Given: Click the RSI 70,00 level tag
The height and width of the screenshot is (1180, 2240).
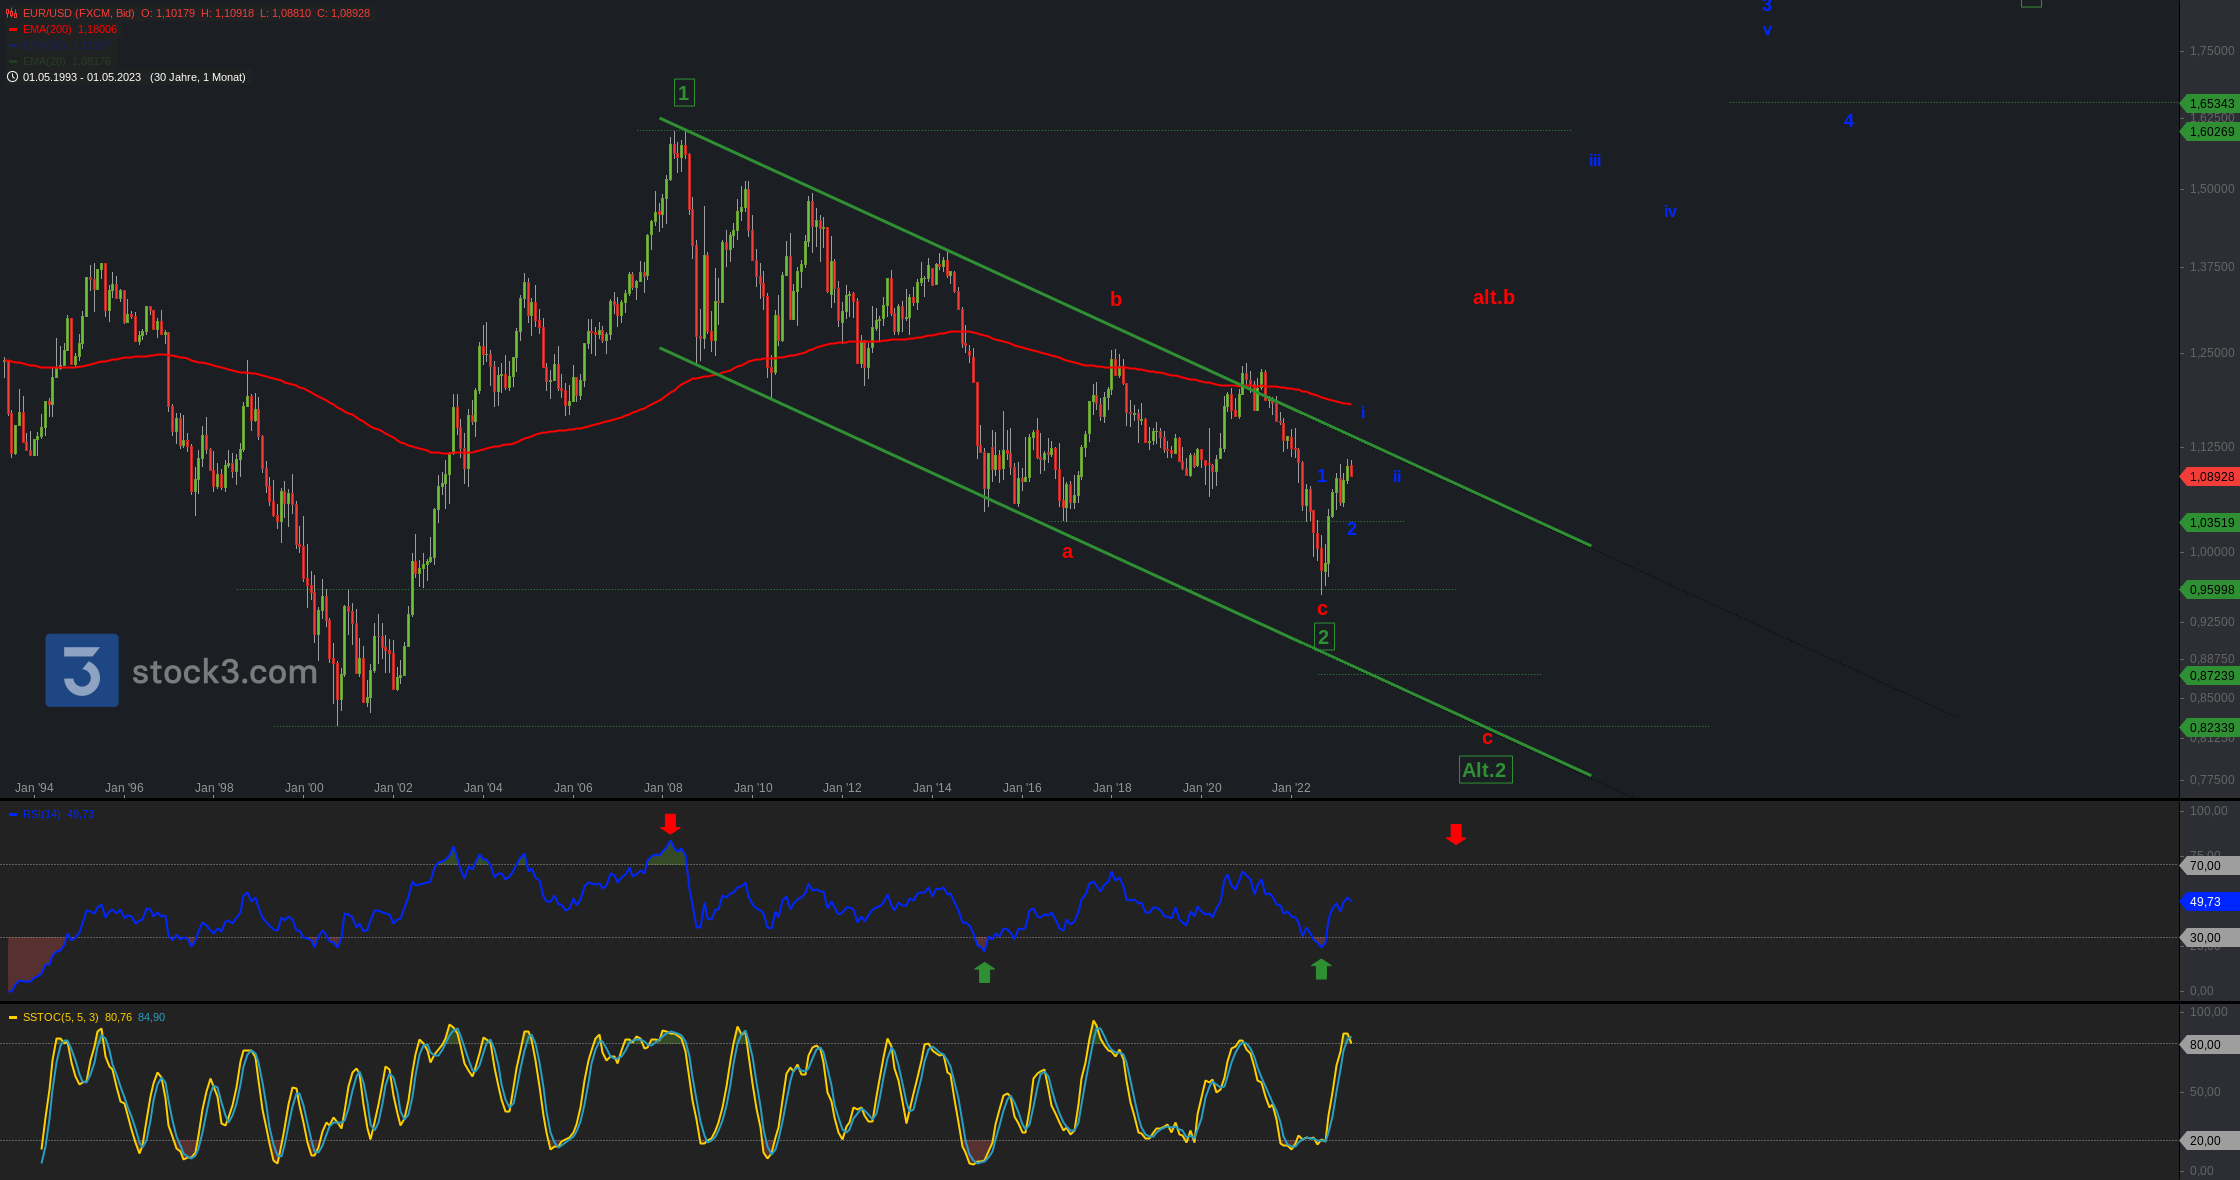Looking at the screenshot, I should pyautogui.click(x=2209, y=866).
